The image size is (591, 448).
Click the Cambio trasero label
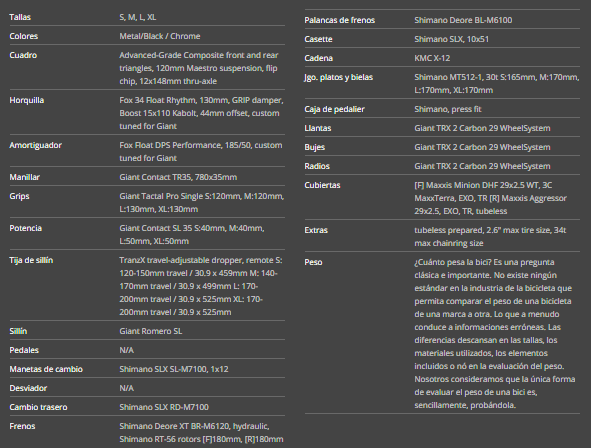pyautogui.click(x=38, y=407)
